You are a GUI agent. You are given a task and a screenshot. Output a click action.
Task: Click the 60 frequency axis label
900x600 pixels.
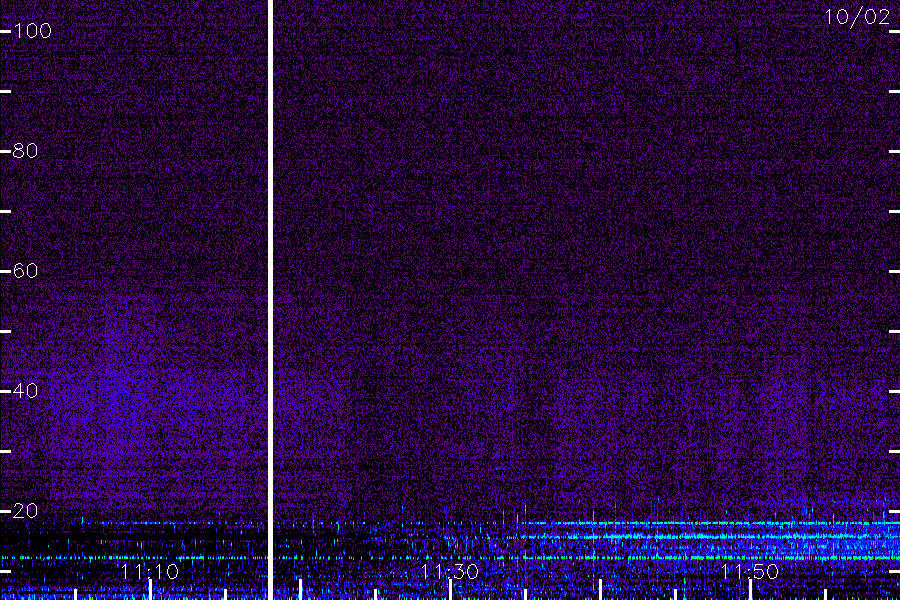25,270
